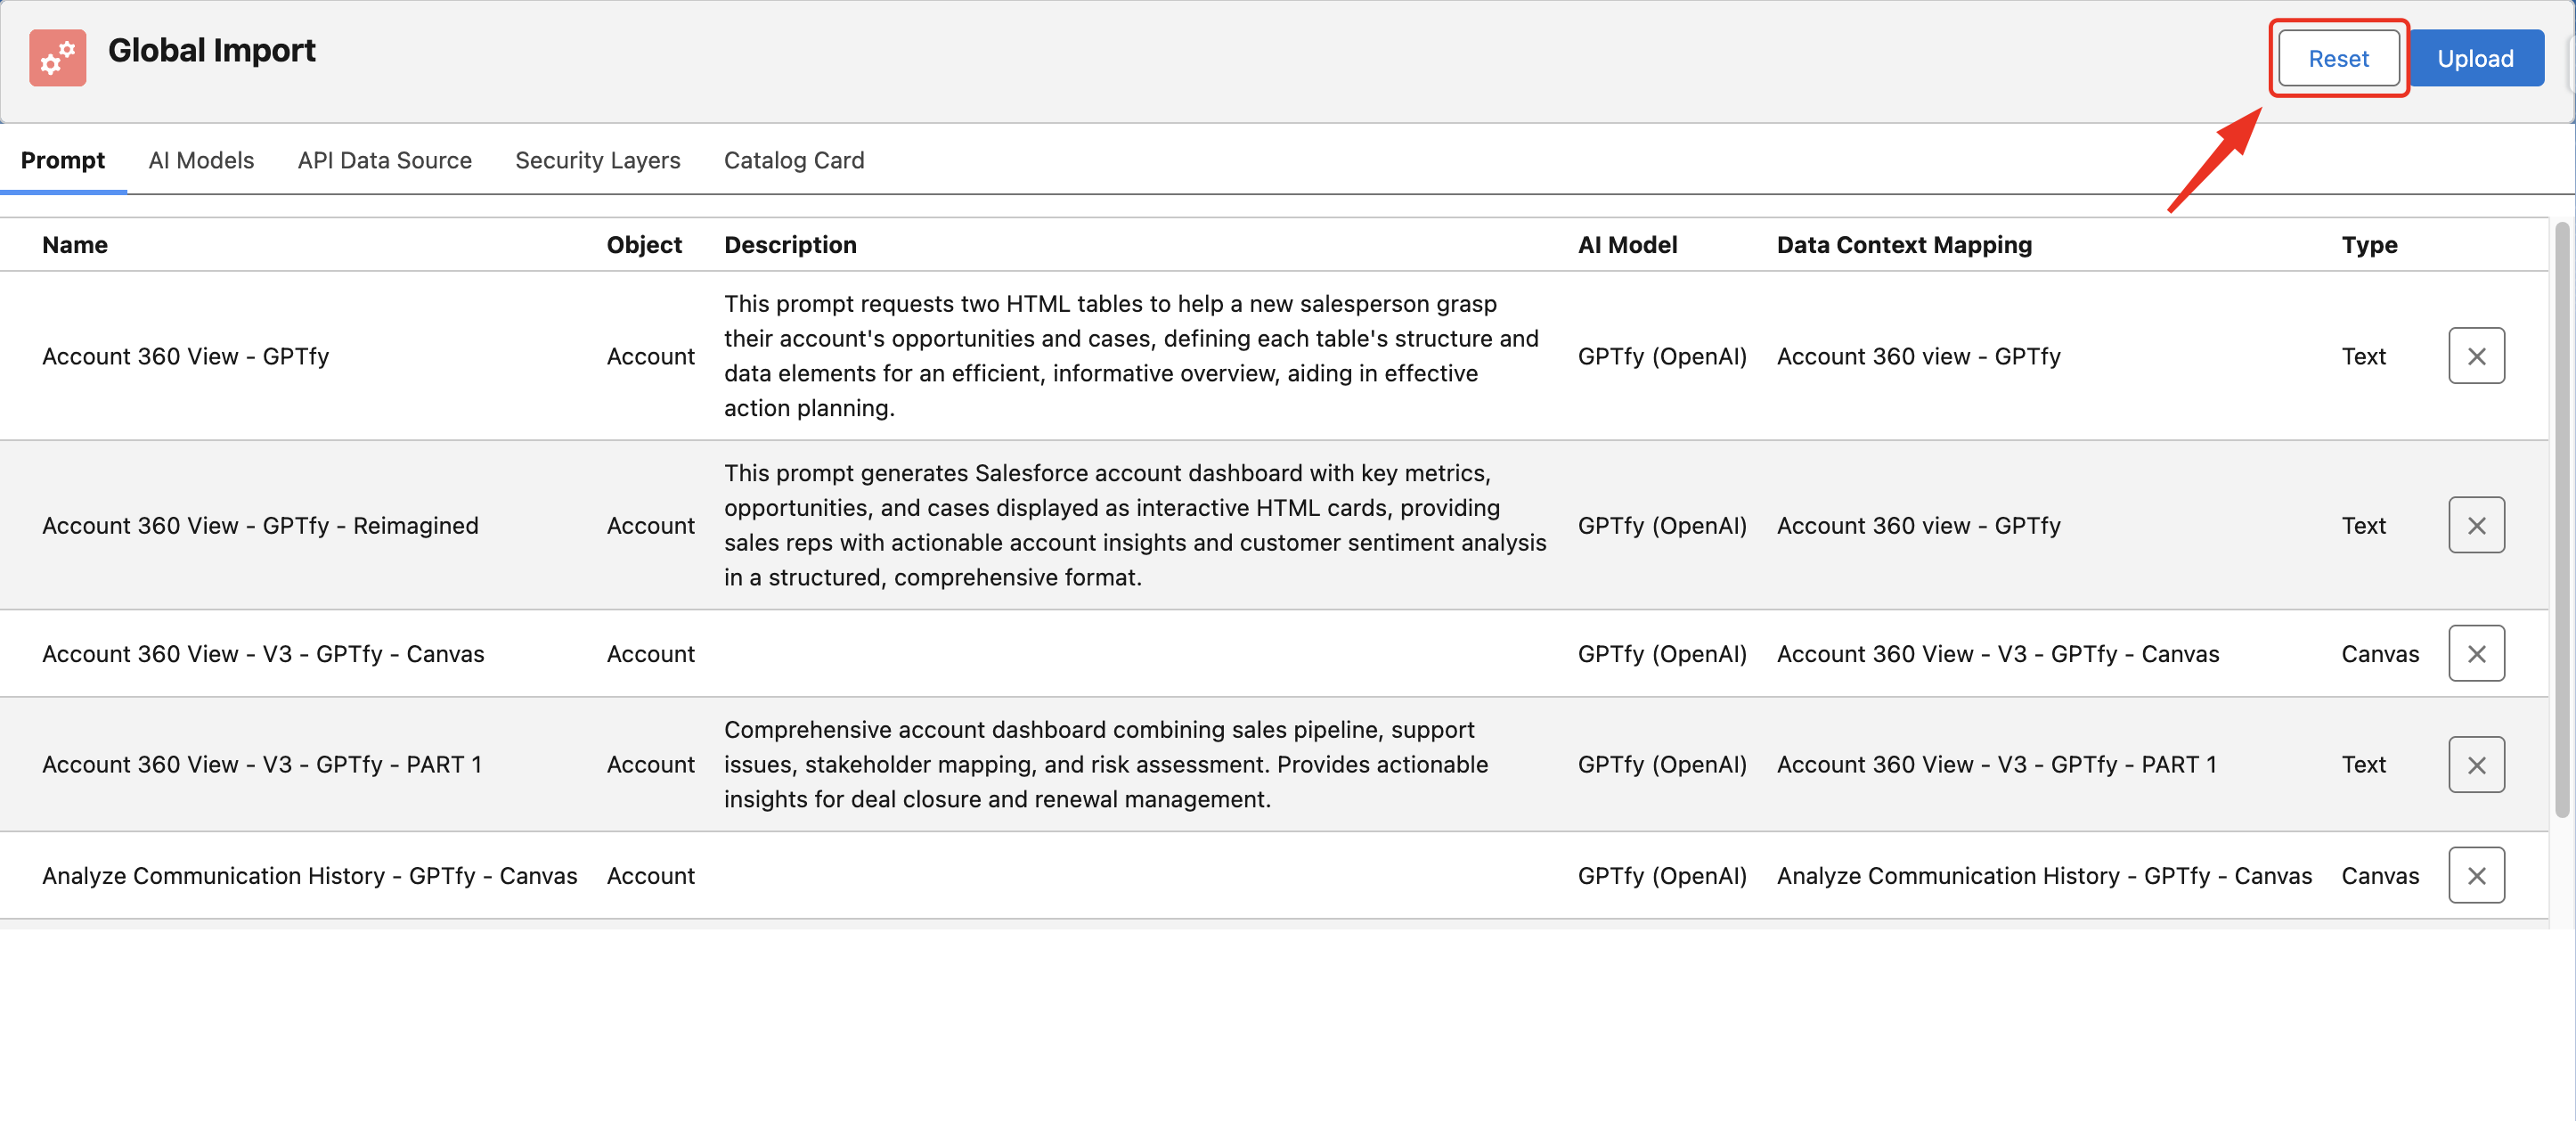
Task: Select the Prompt tab
Action: (62, 160)
